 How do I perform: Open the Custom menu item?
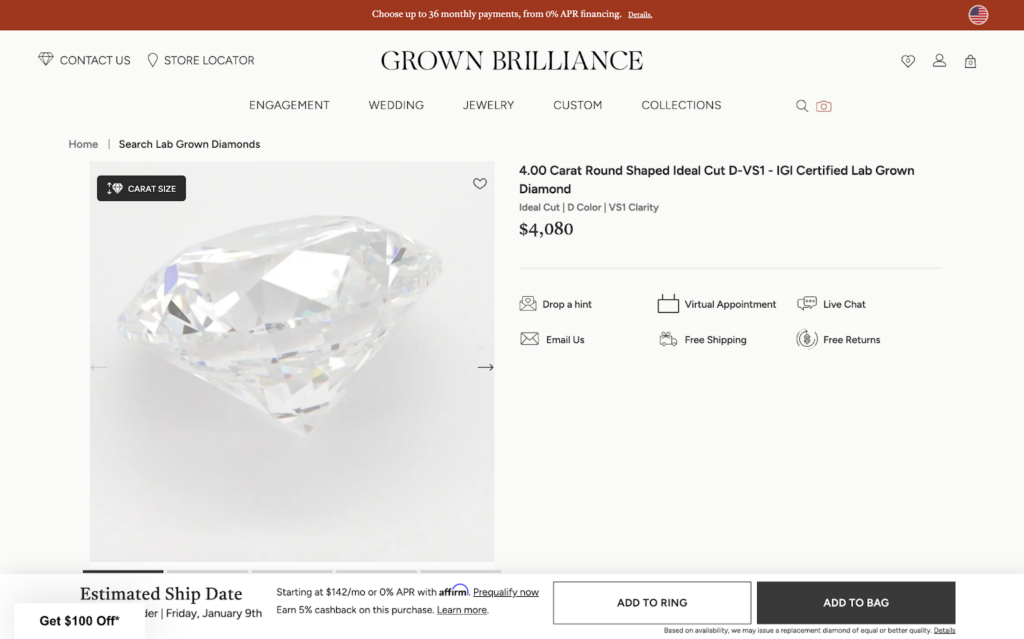point(578,105)
